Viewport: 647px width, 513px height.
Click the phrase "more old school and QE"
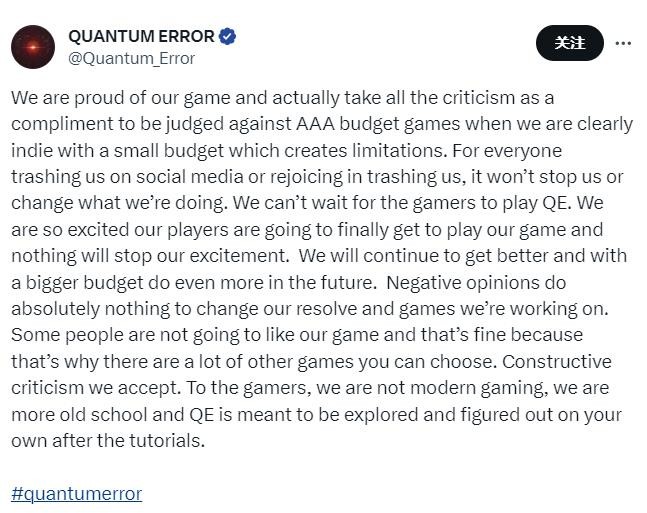pos(112,414)
